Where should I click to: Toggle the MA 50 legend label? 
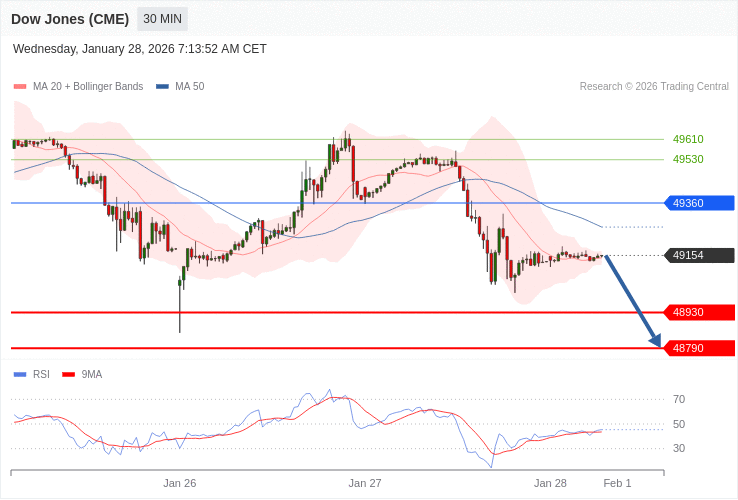click(190, 87)
